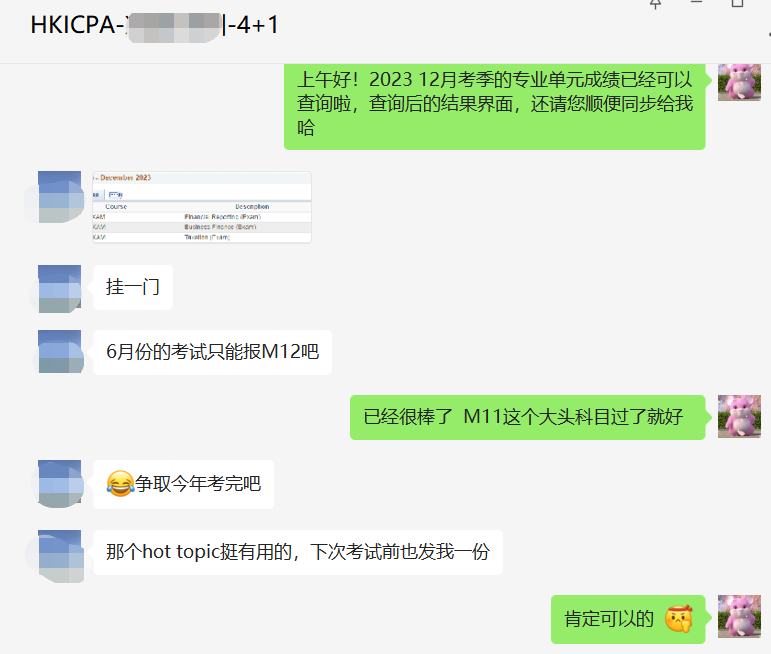Click the contact avatar beside the results image

(x=59, y=197)
